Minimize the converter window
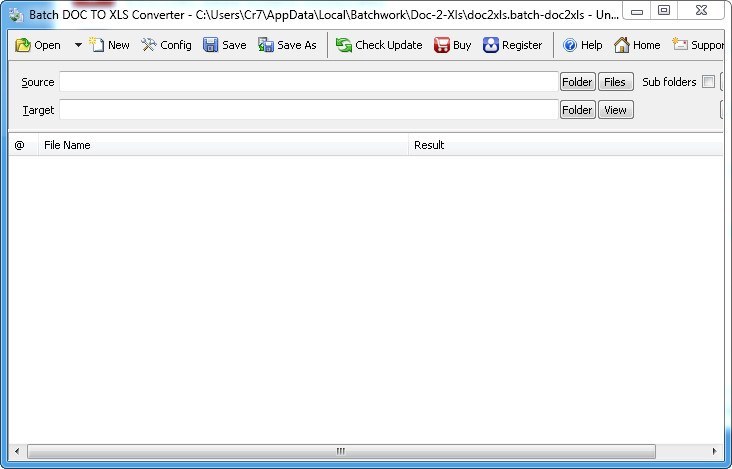The width and height of the screenshot is (732, 469). click(x=637, y=10)
